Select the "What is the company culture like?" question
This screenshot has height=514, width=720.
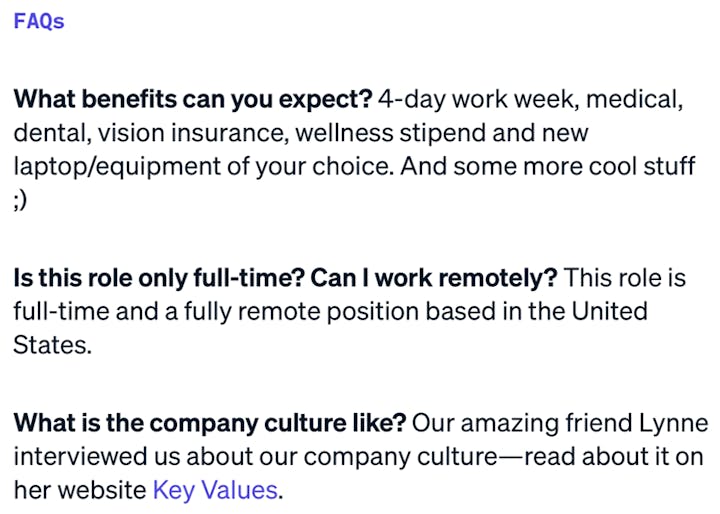coord(209,423)
